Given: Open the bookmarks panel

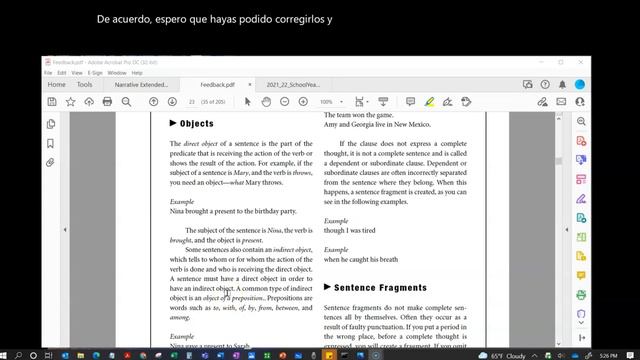Looking at the screenshot, I should (x=50, y=143).
